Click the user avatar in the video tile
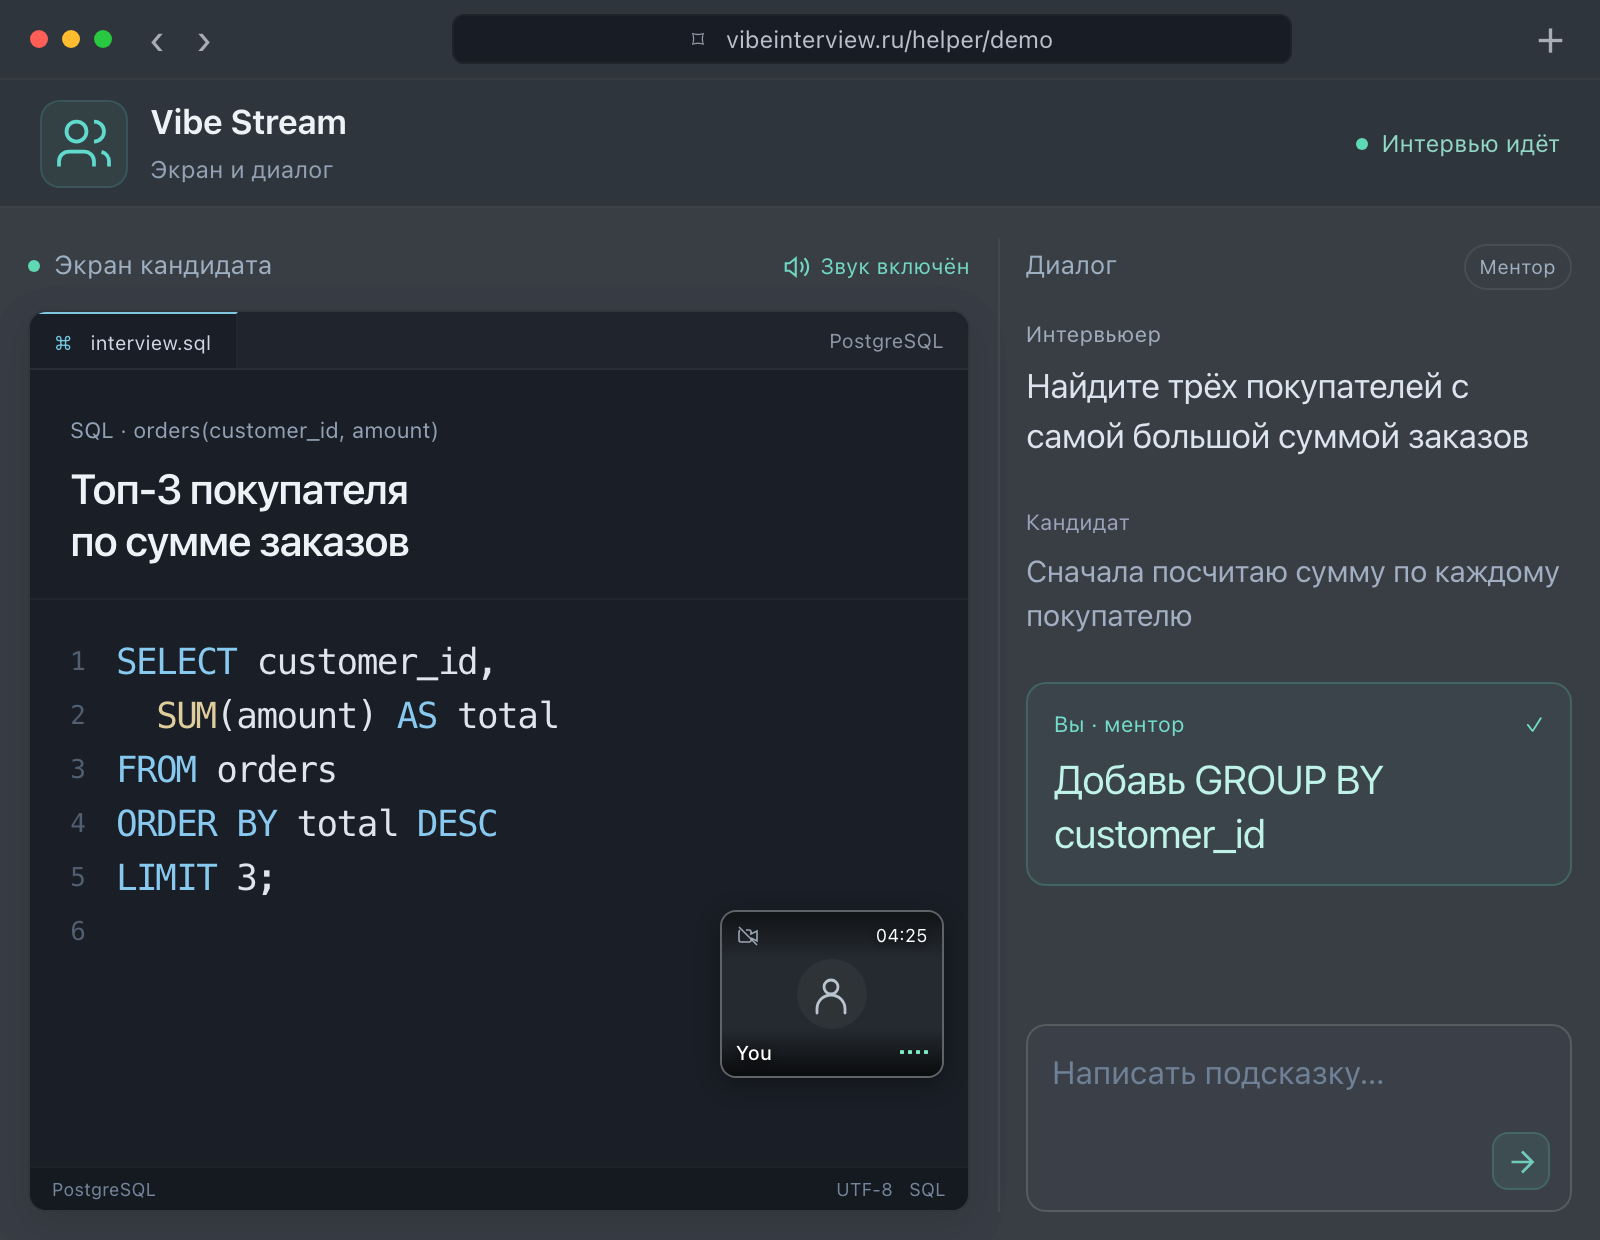This screenshot has width=1600, height=1240. coord(831,995)
